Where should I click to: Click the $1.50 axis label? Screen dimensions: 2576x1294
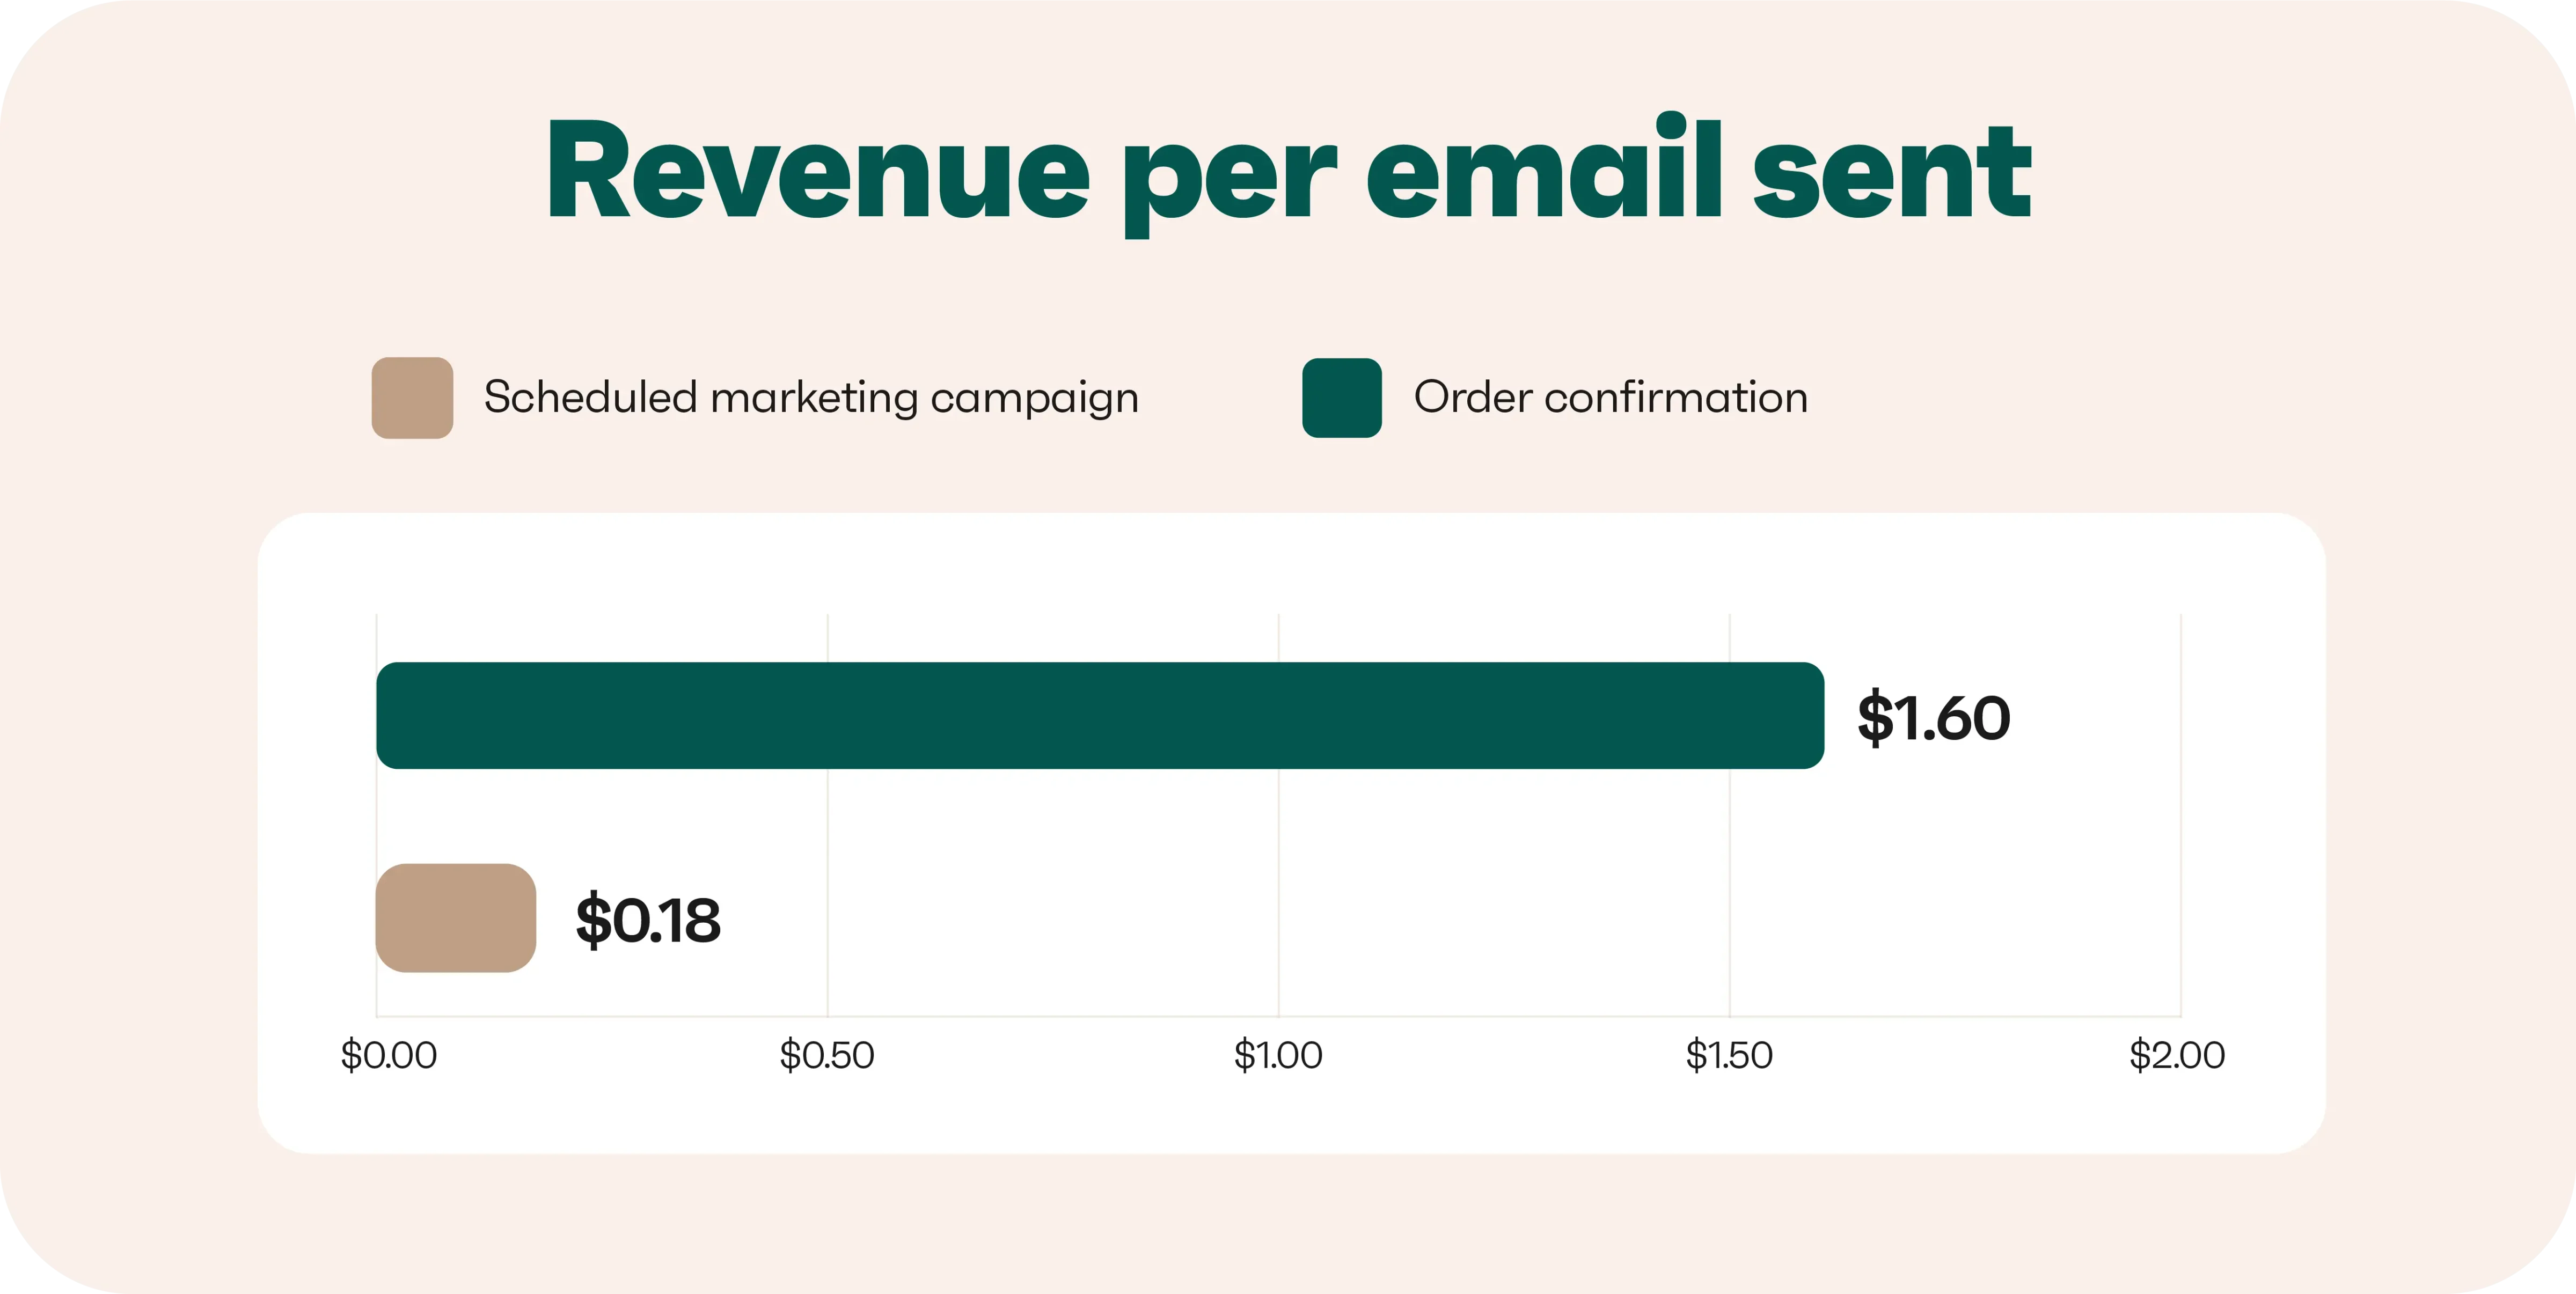pos(1729,1055)
